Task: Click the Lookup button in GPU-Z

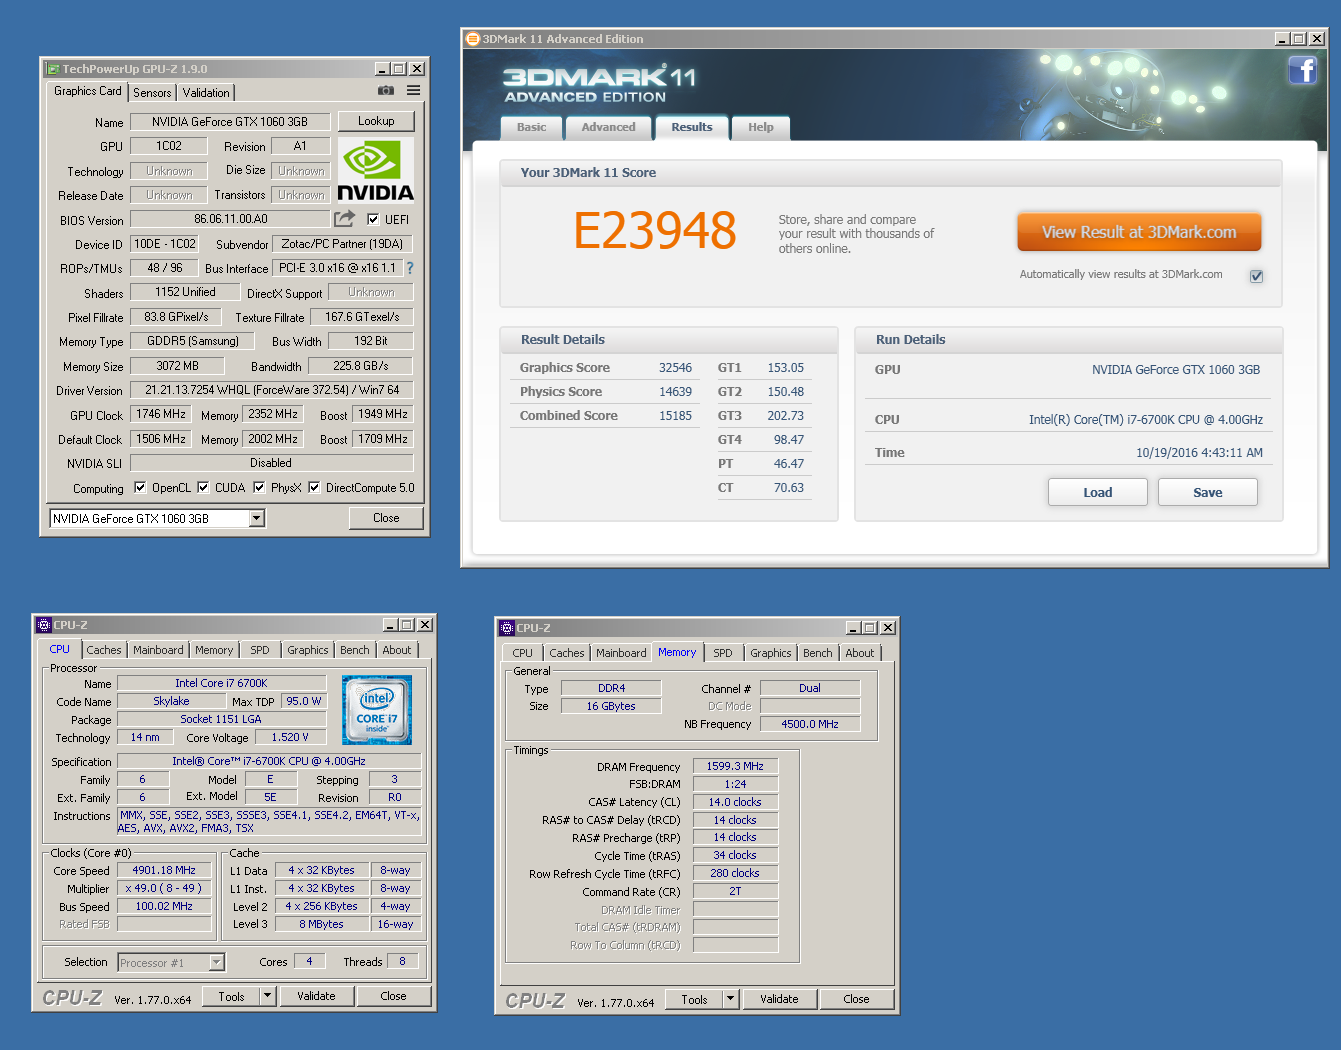Action: coord(376,121)
